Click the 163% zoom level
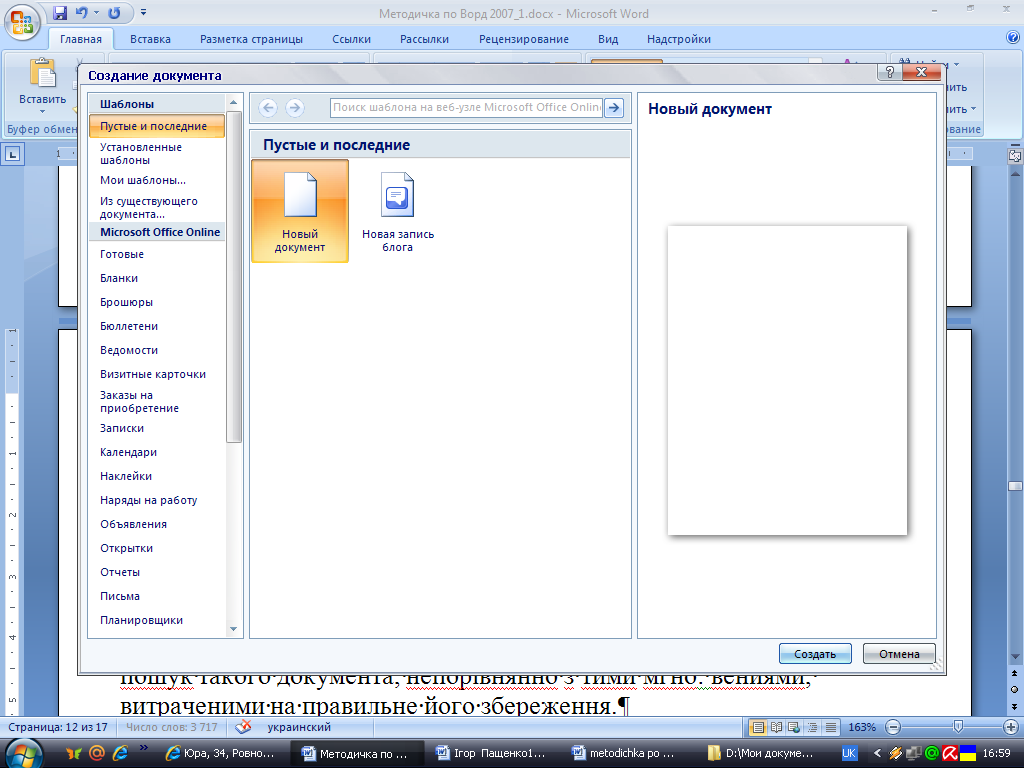1024x768 pixels. point(862,727)
